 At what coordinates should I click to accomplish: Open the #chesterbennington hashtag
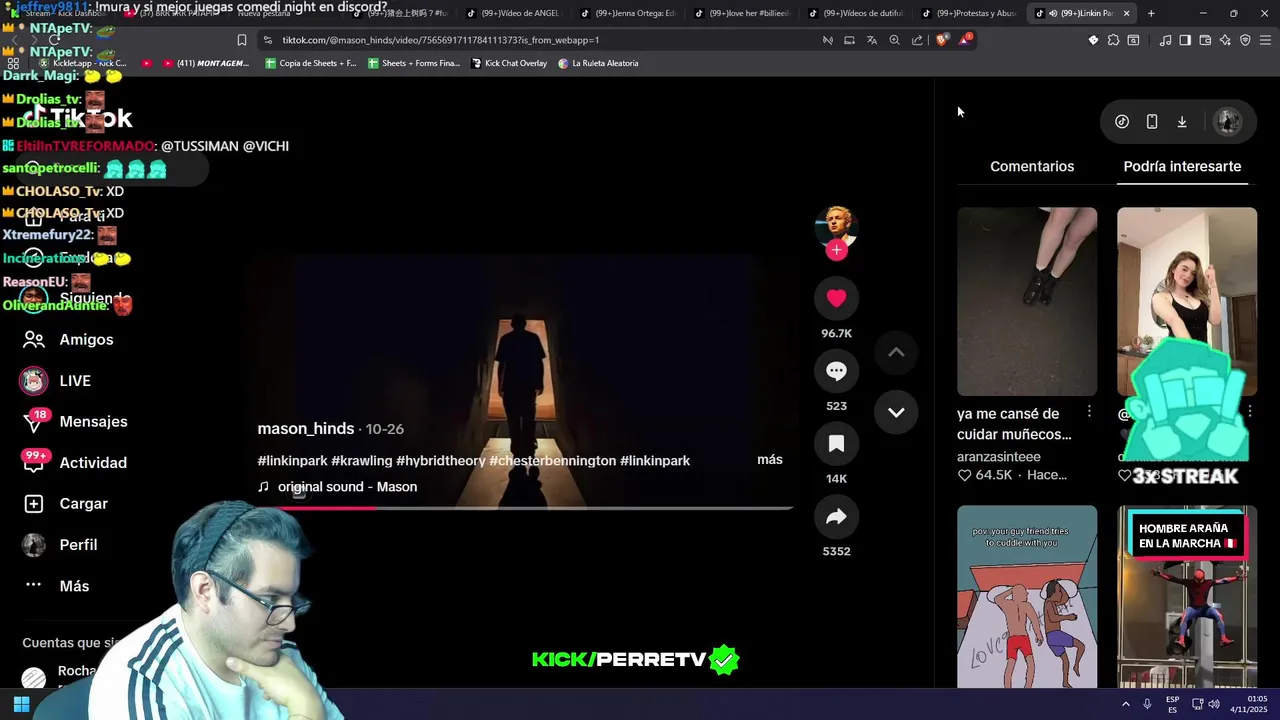[552, 461]
